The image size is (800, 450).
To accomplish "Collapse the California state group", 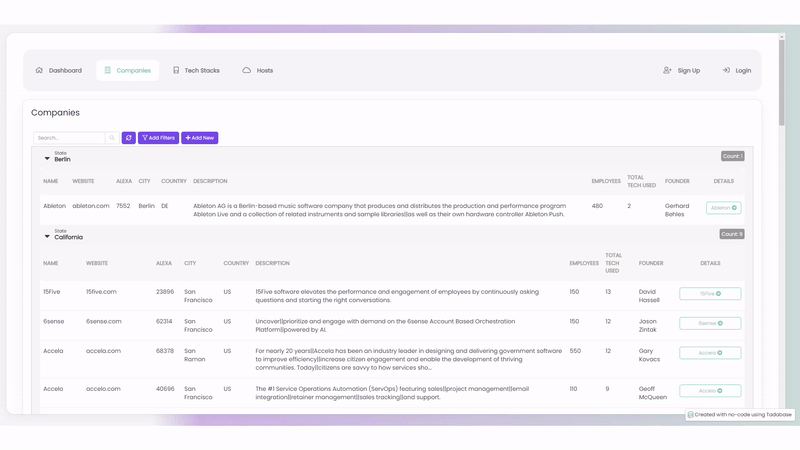I will click(47, 237).
